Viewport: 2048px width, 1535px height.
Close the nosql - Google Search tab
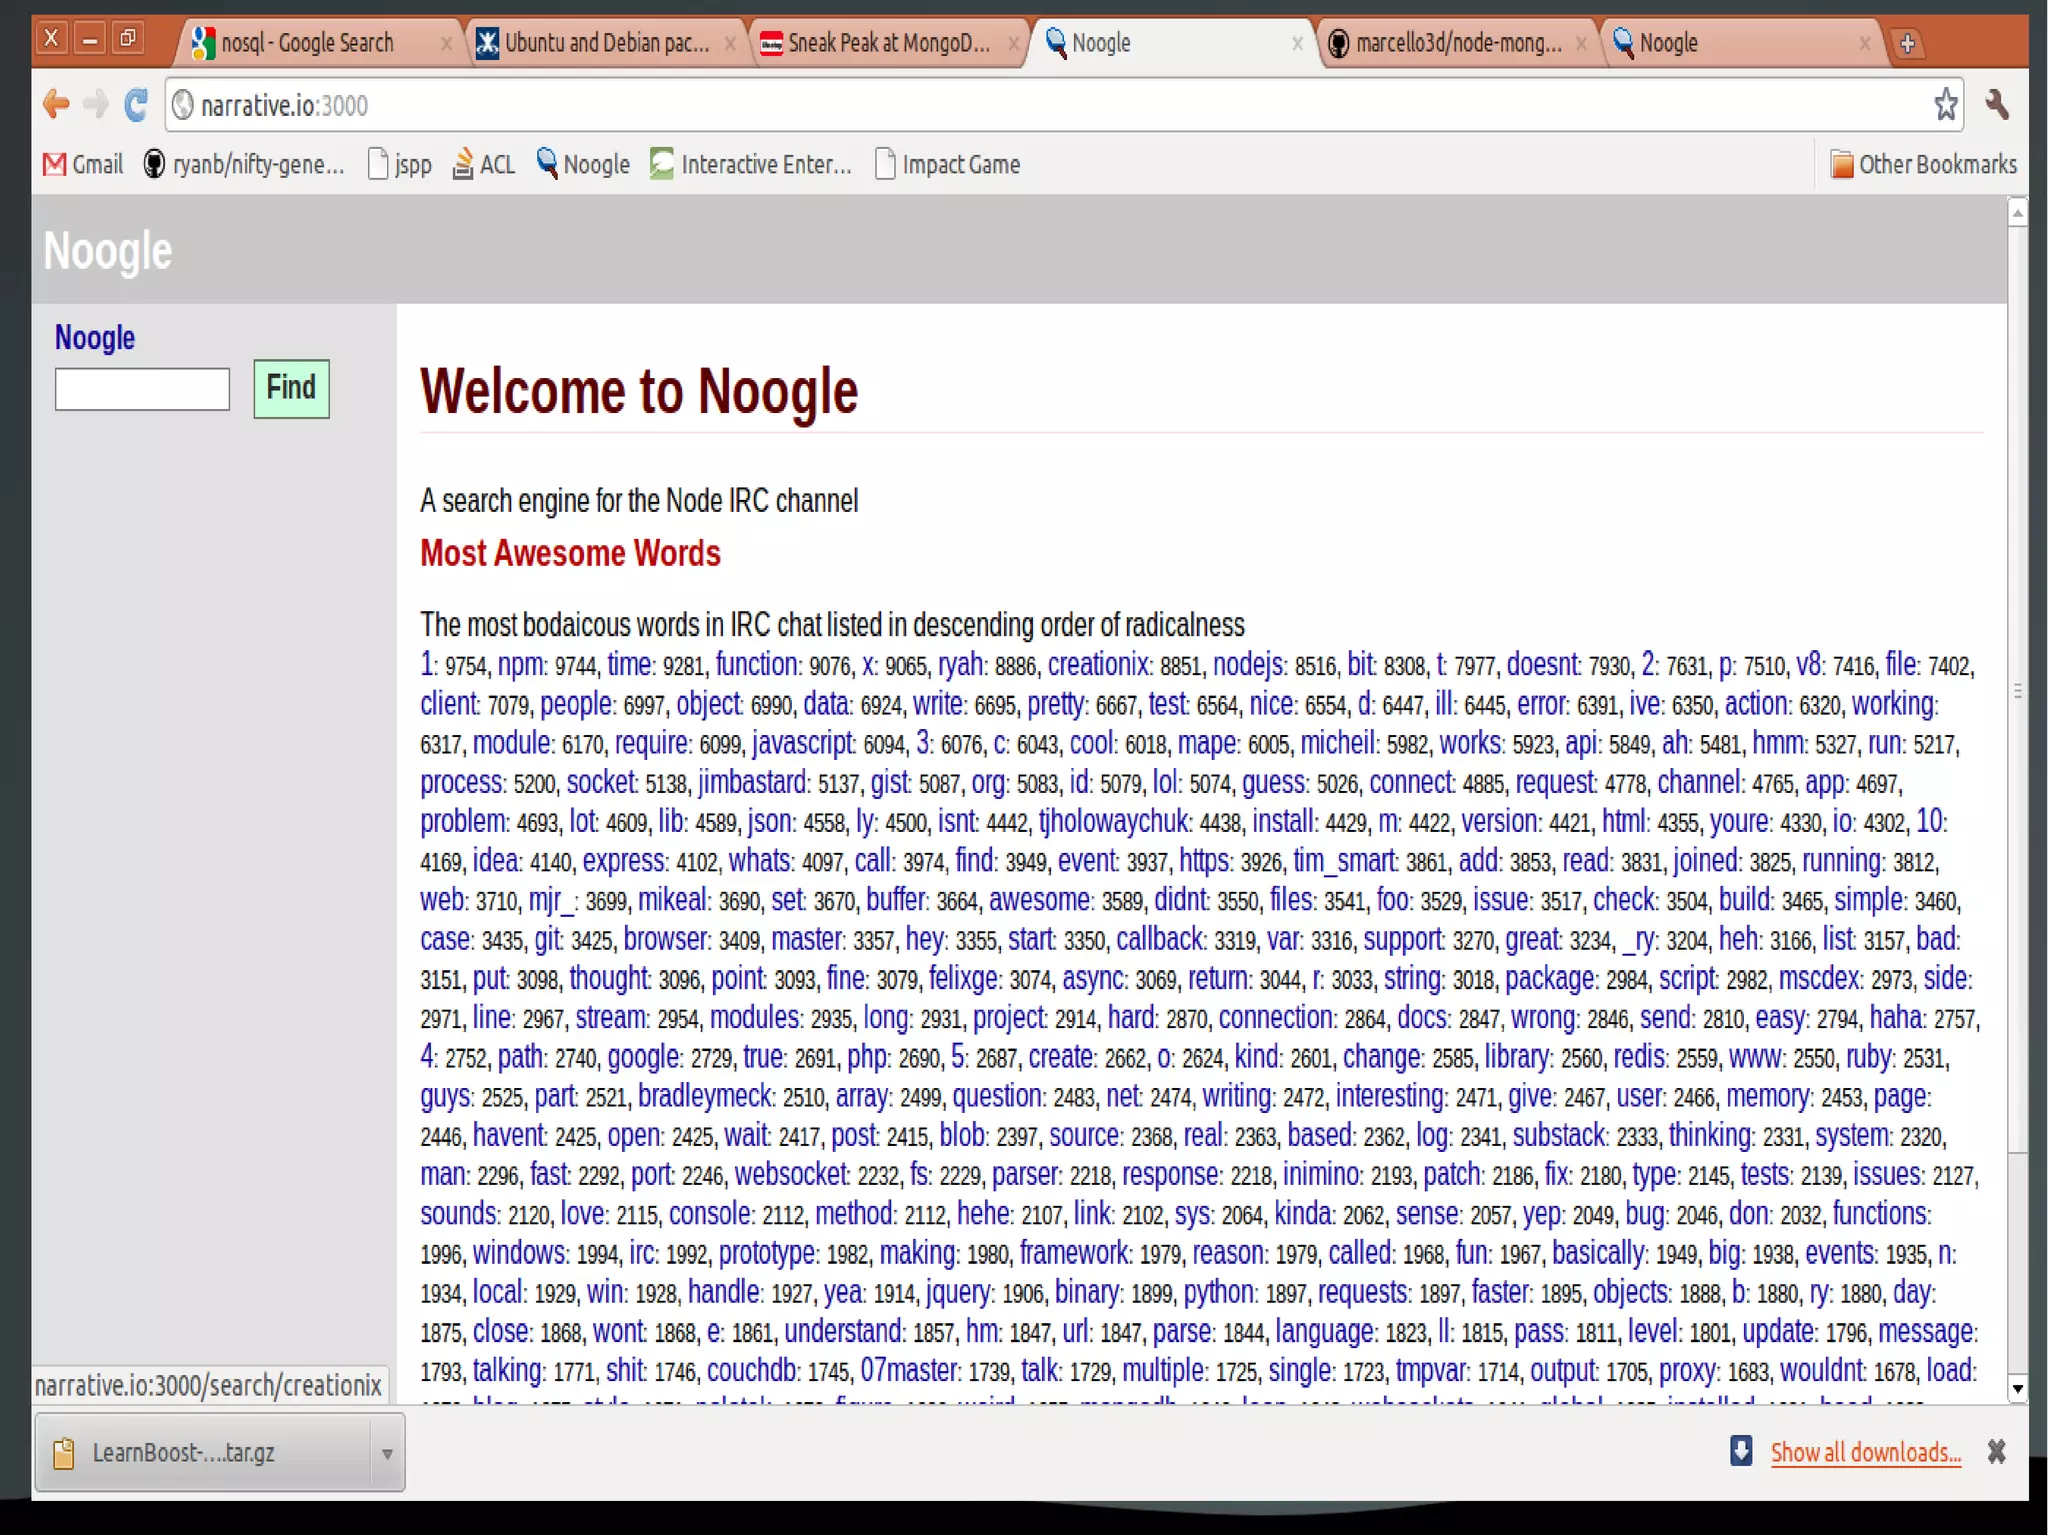click(x=446, y=43)
